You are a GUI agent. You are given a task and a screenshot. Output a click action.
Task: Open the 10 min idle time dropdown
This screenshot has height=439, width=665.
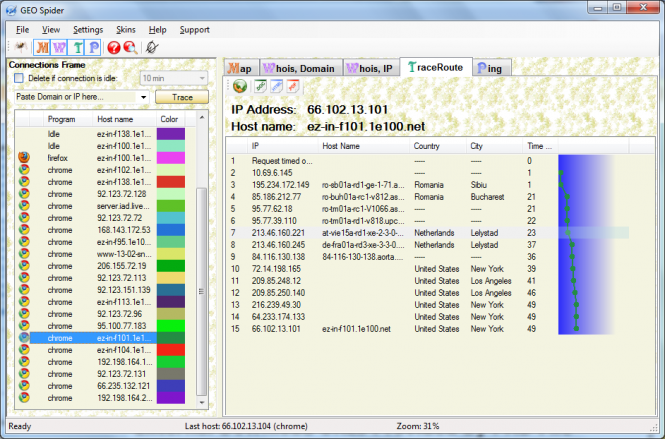174,78
